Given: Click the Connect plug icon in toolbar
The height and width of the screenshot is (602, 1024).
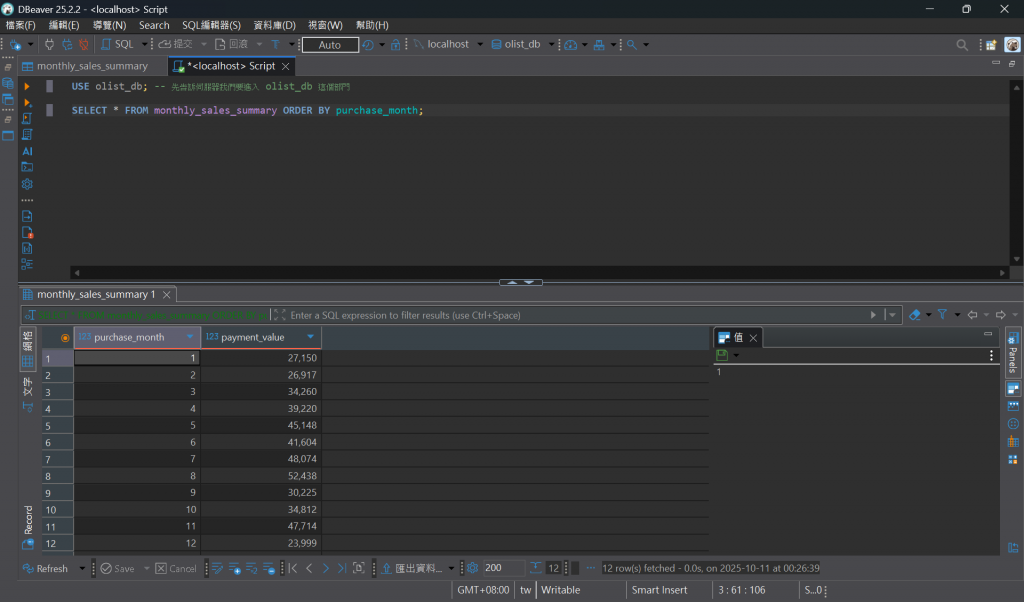Looking at the screenshot, I should pos(50,44).
